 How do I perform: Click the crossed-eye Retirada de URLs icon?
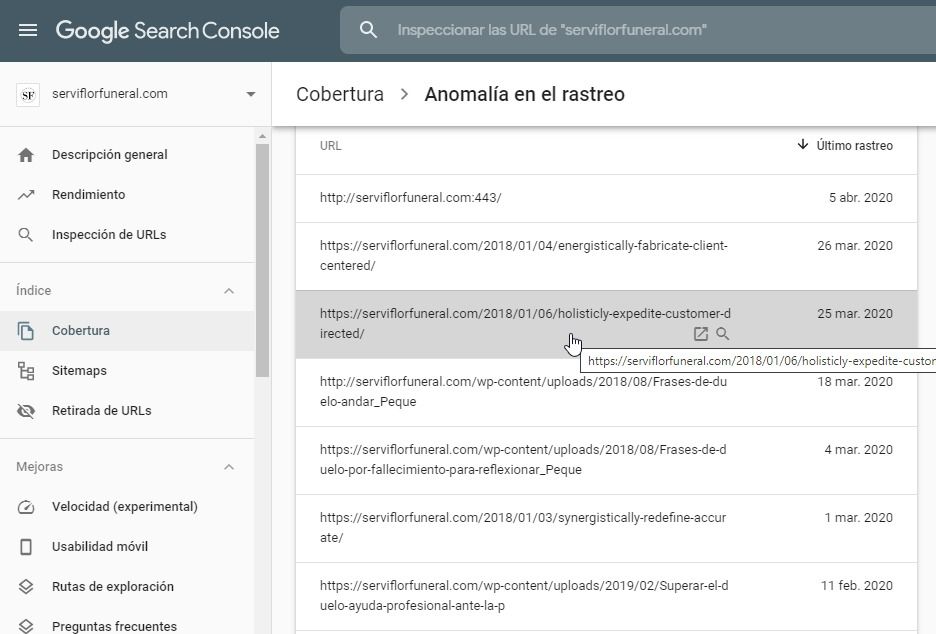[x=26, y=411]
